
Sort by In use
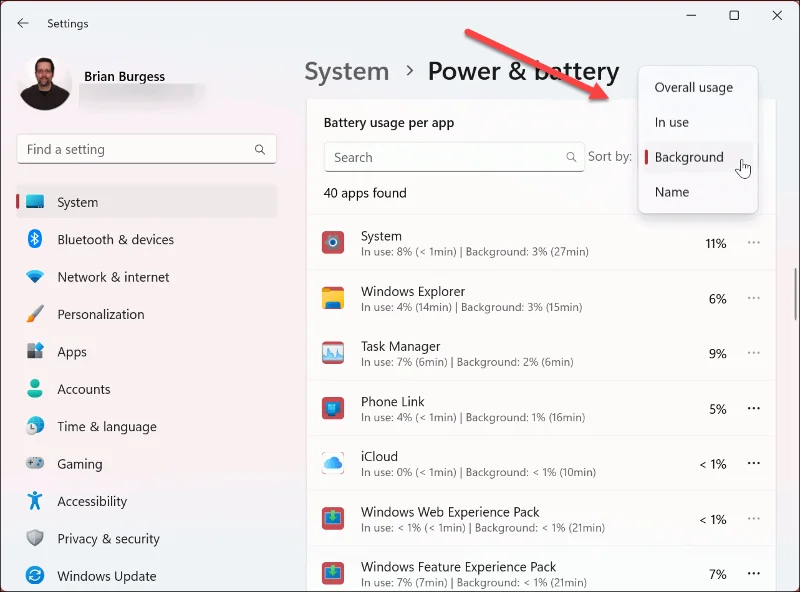point(697,122)
